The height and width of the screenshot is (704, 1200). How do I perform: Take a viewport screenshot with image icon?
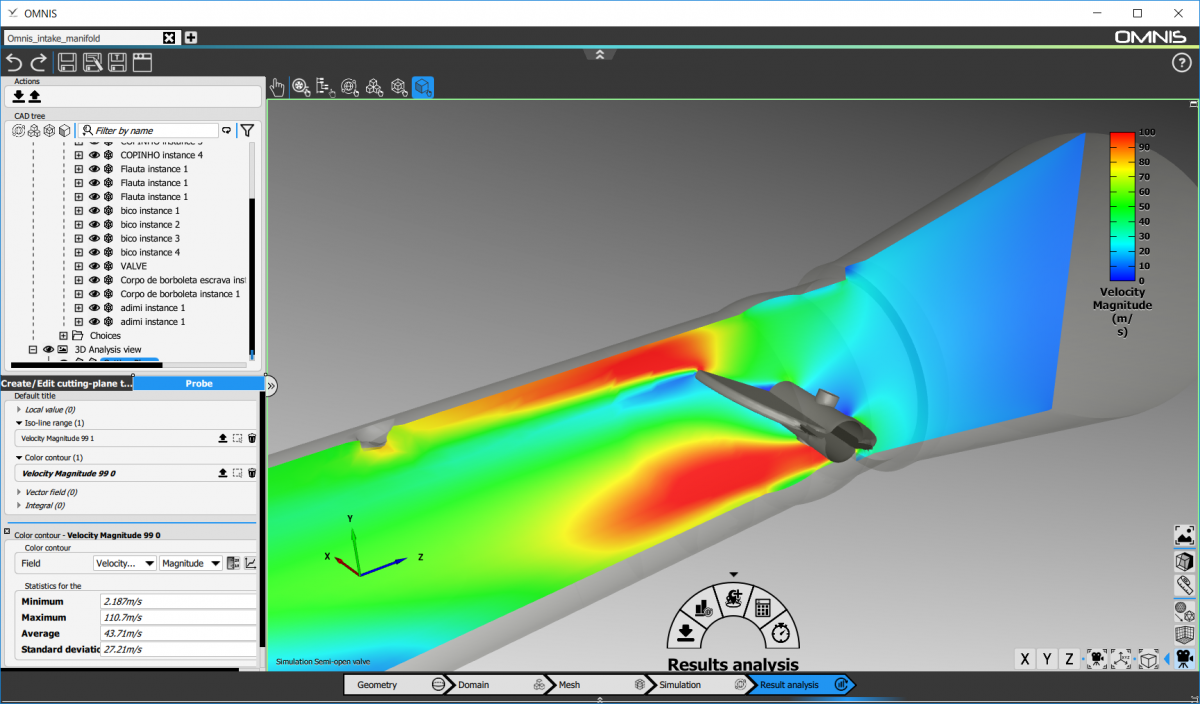point(1184,535)
